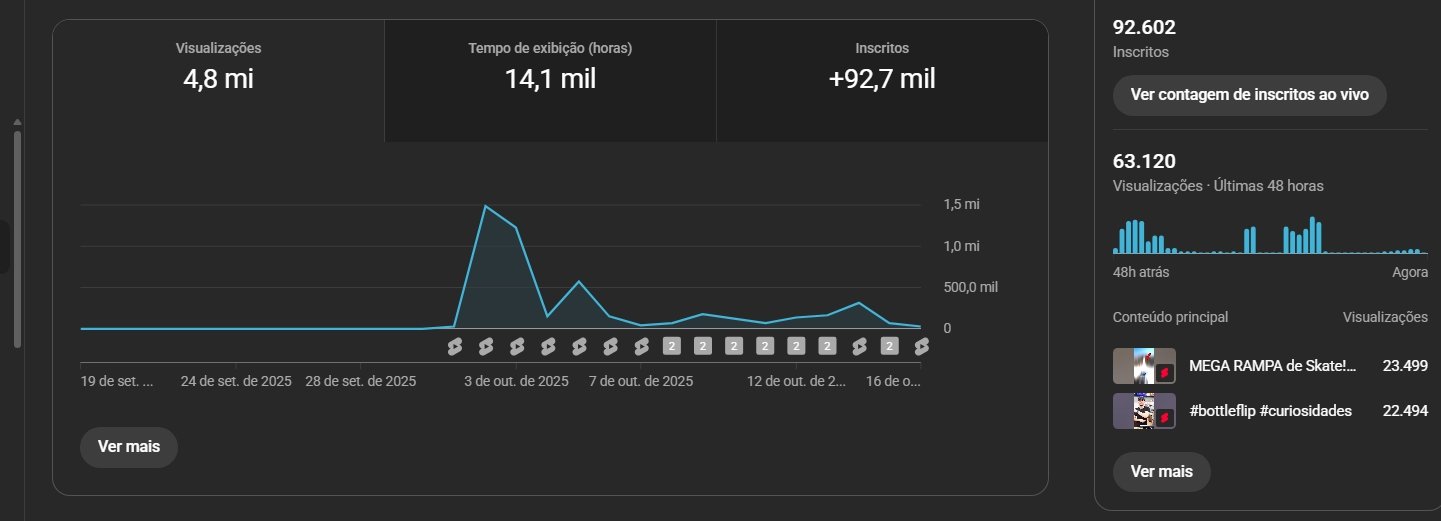Click Ver mais below the main chart

128,447
